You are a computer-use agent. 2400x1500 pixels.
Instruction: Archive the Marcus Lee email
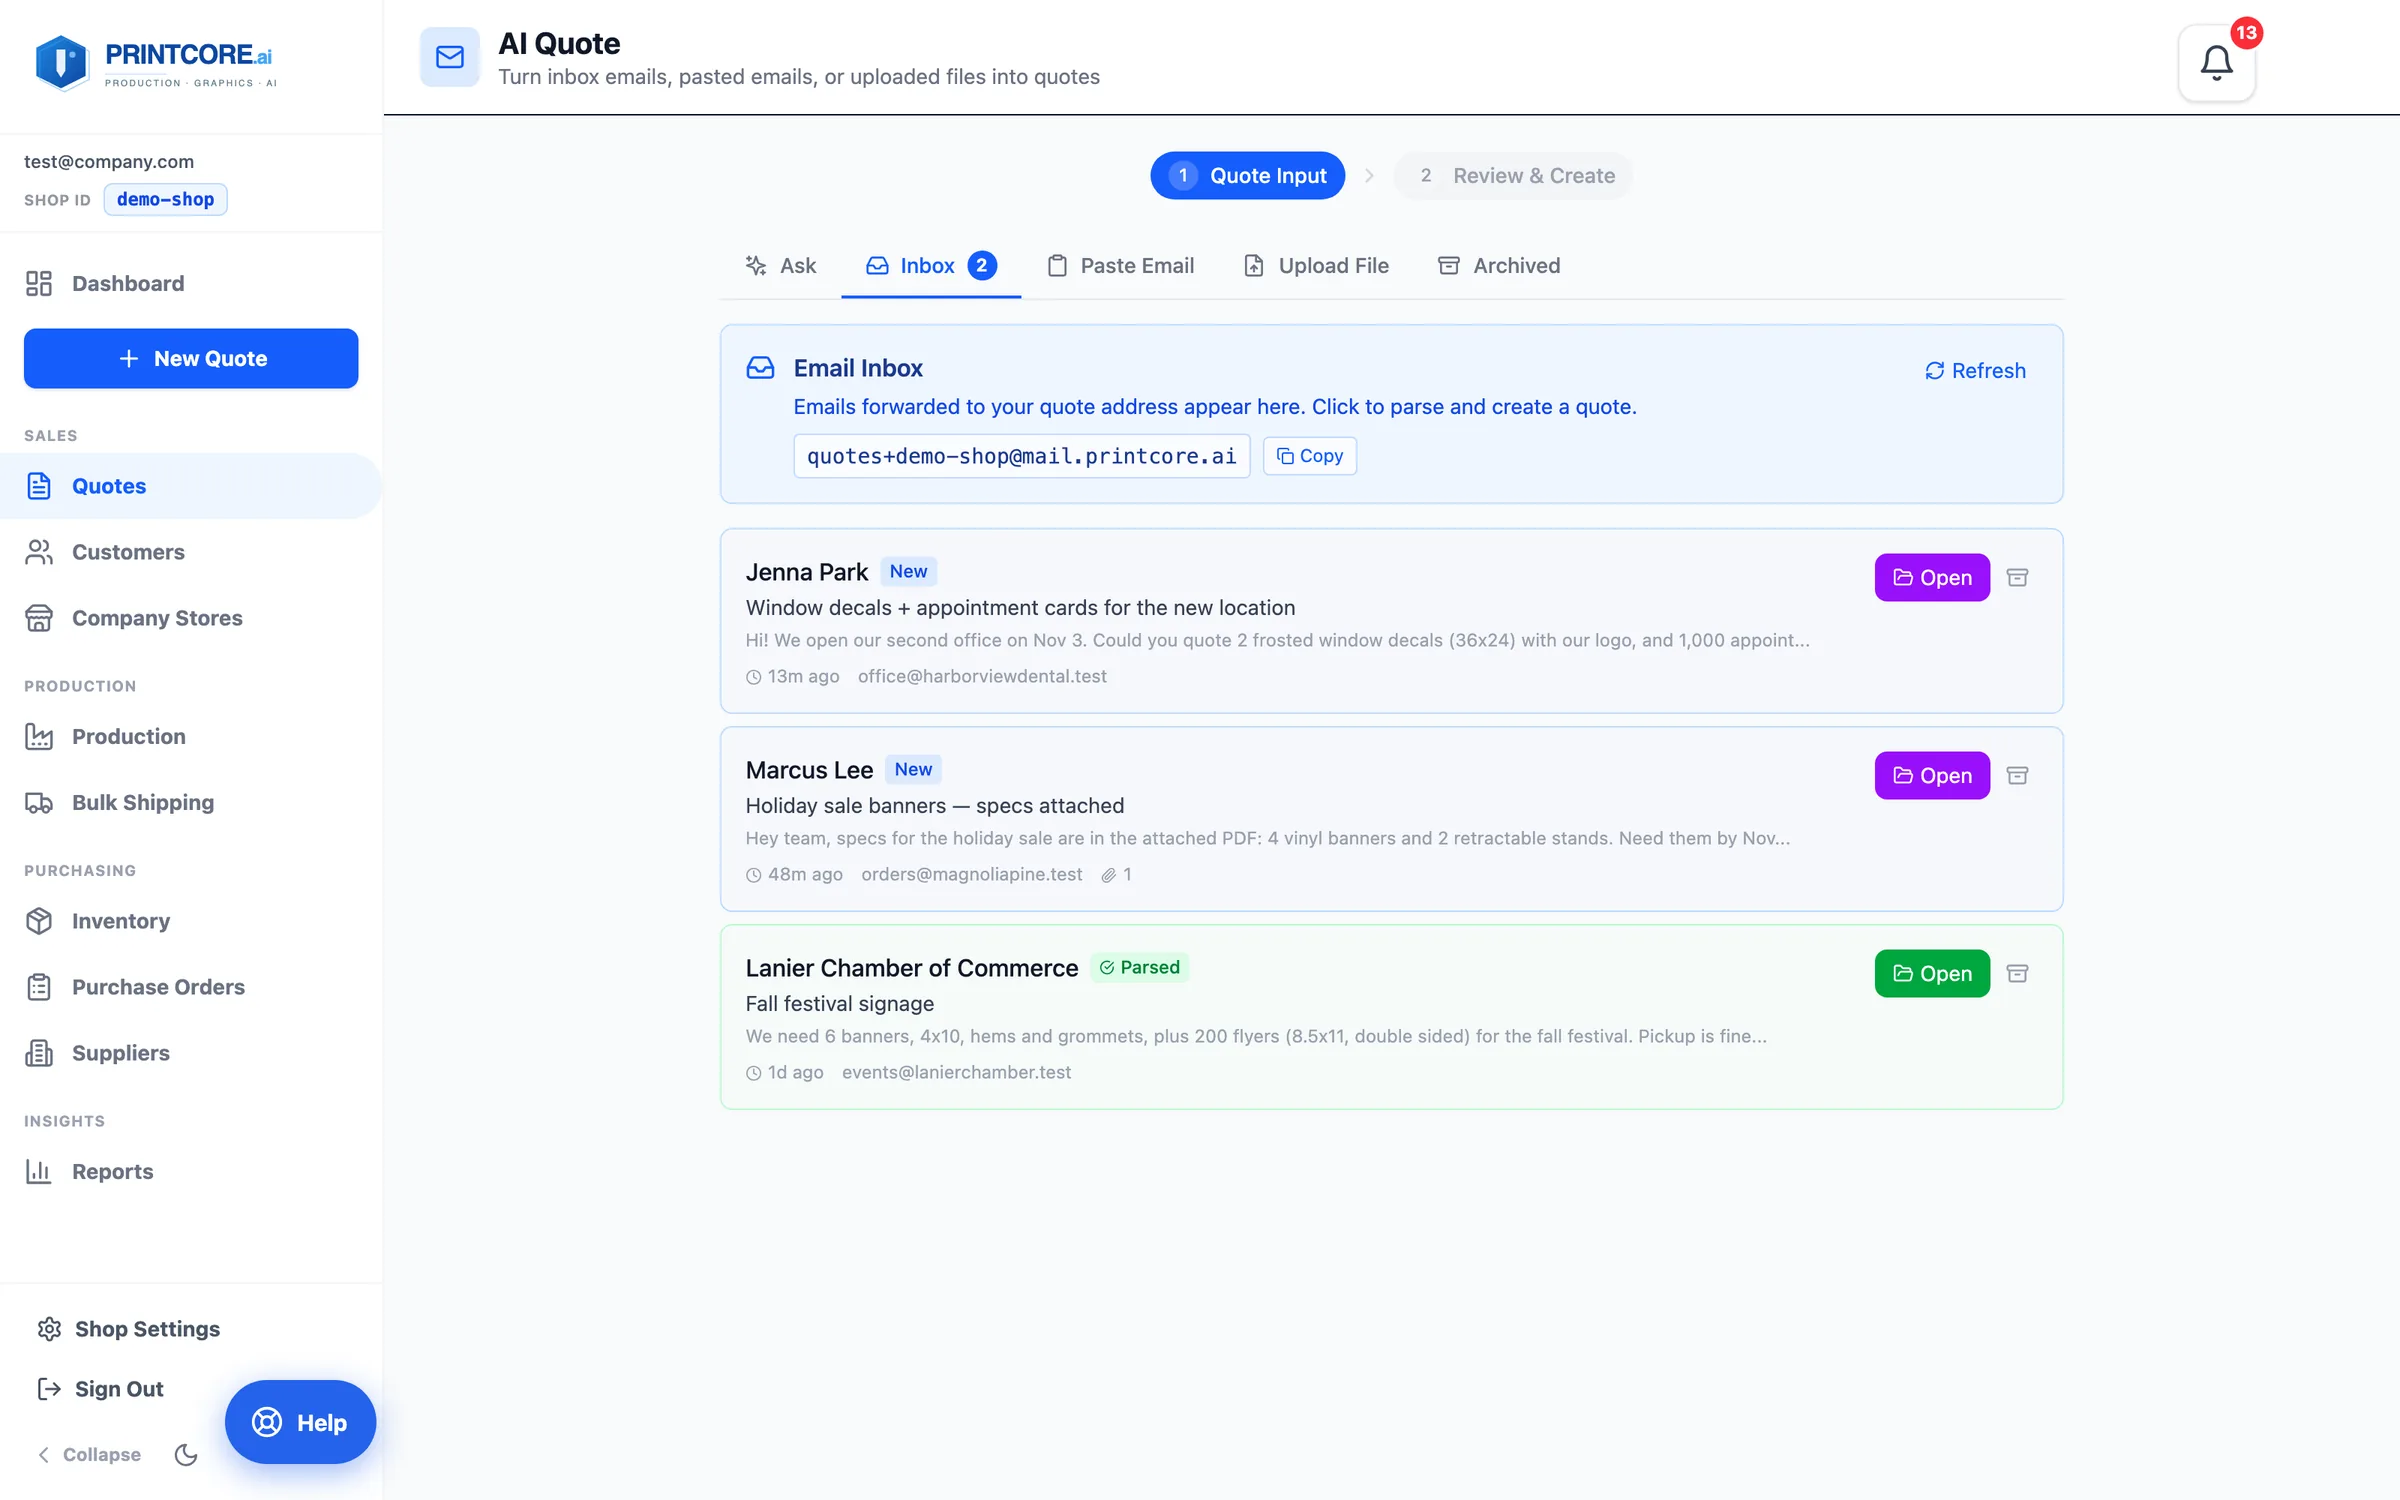(2017, 775)
